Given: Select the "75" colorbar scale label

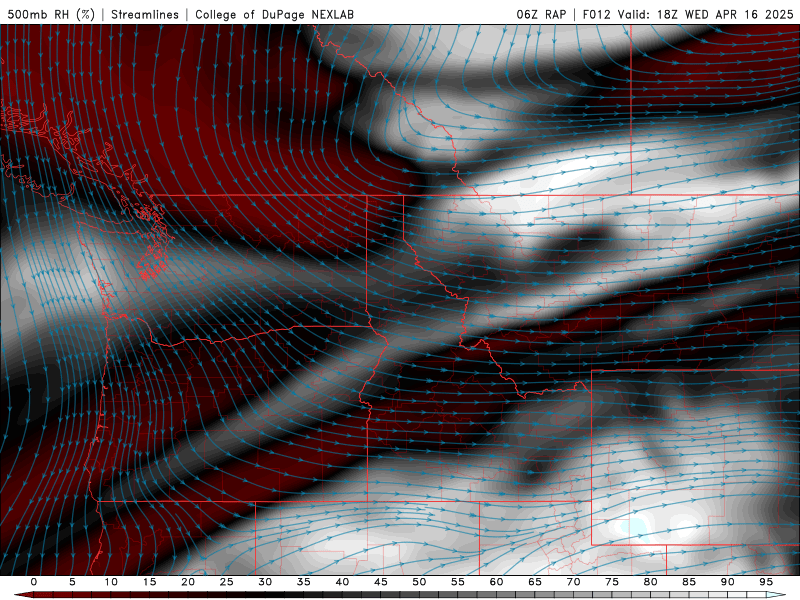Looking at the screenshot, I should [612, 582].
